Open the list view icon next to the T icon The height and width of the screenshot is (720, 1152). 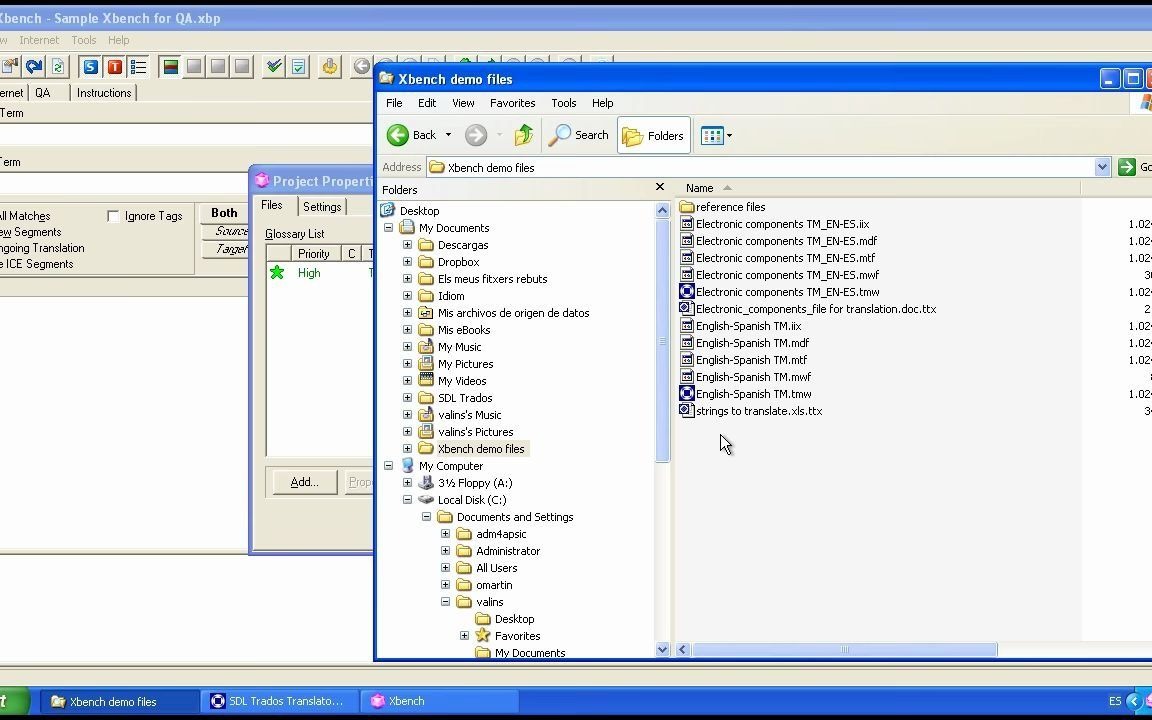click(x=139, y=65)
